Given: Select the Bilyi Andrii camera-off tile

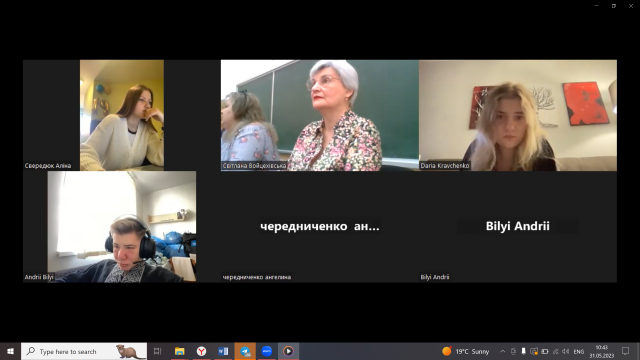Looking at the screenshot, I should pos(518,227).
